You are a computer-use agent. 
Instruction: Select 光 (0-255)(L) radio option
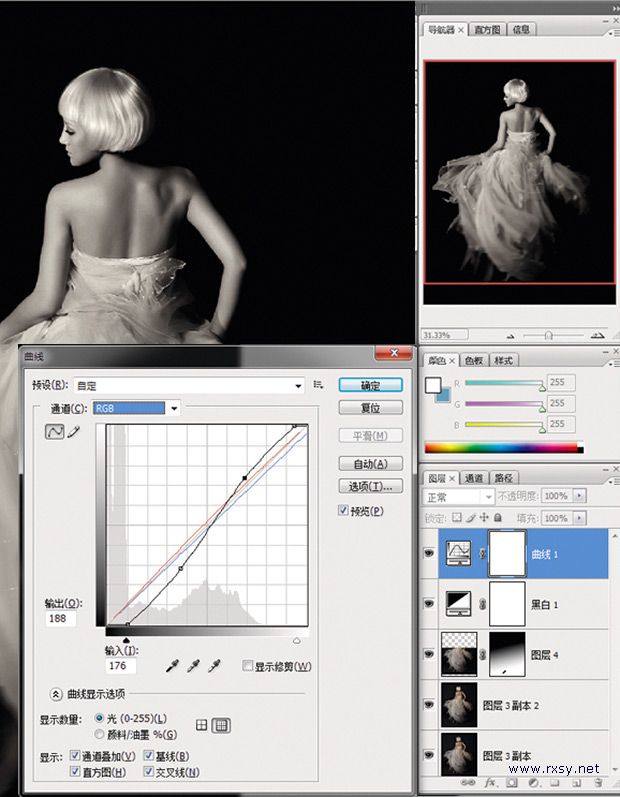[99, 718]
